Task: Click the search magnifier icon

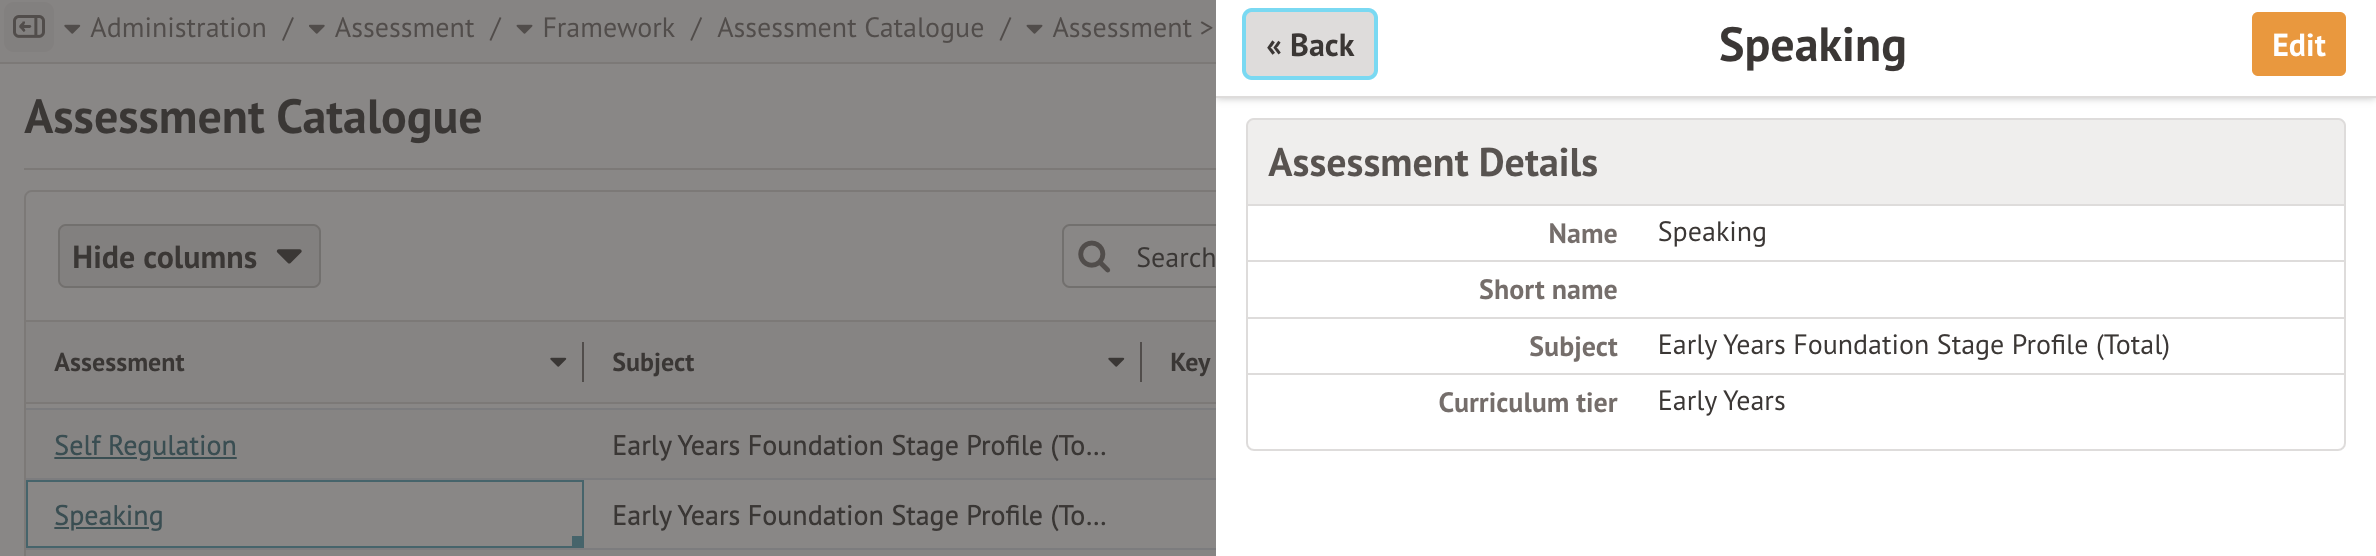Action: [x=1094, y=257]
